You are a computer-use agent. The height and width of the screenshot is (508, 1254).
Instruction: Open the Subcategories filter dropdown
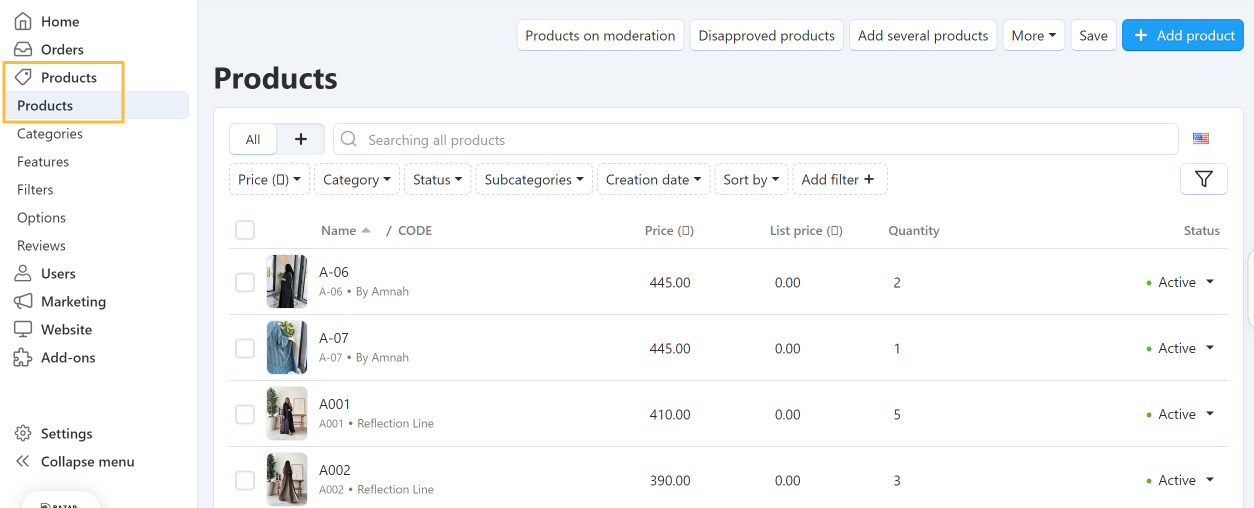534,179
